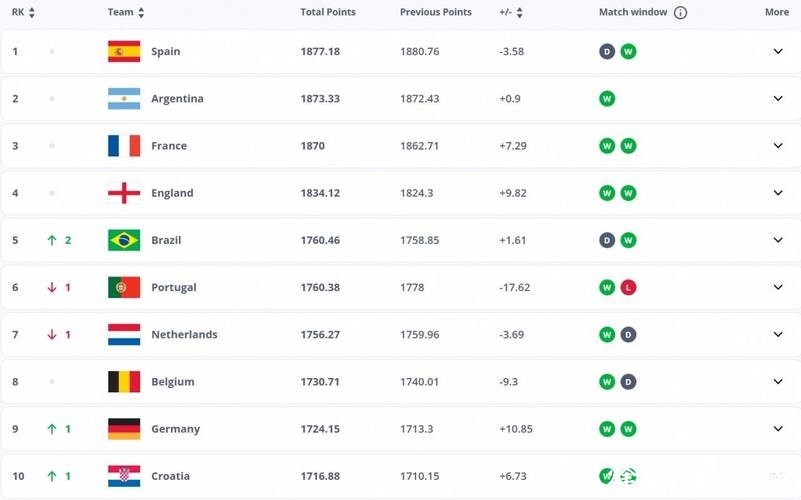The height and width of the screenshot is (500, 801).
Task: Expand the Belgium row details
Action: [x=778, y=382]
